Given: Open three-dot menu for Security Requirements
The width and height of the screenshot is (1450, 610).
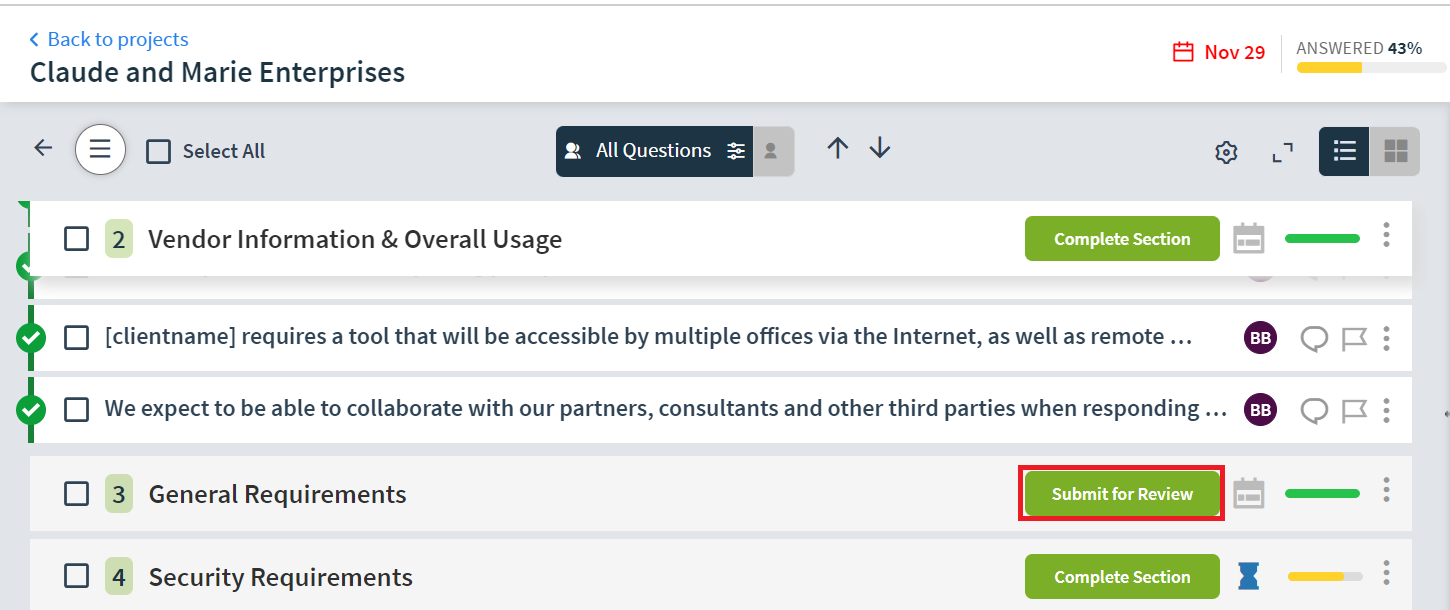Looking at the screenshot, I should 1386,573.
